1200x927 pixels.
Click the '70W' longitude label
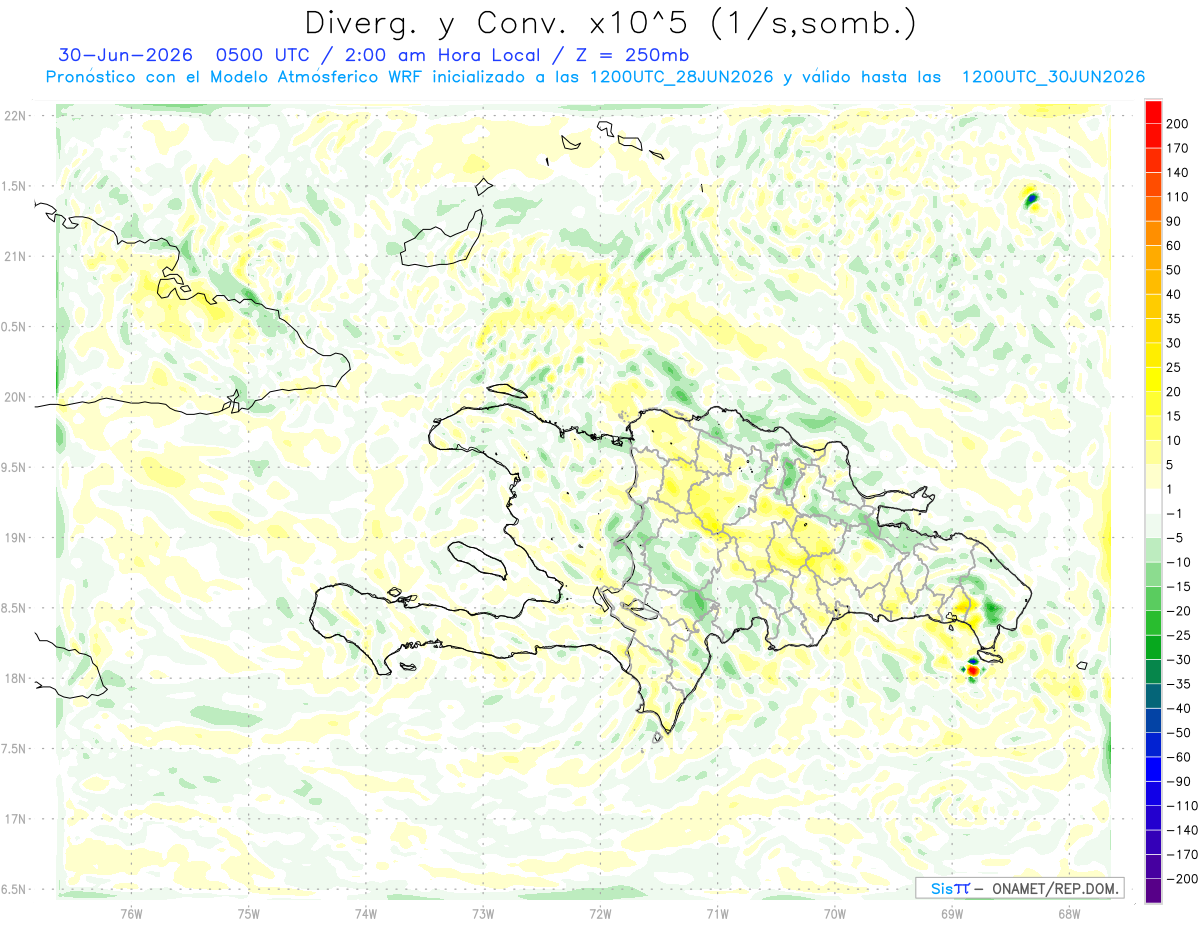[834, 914]
